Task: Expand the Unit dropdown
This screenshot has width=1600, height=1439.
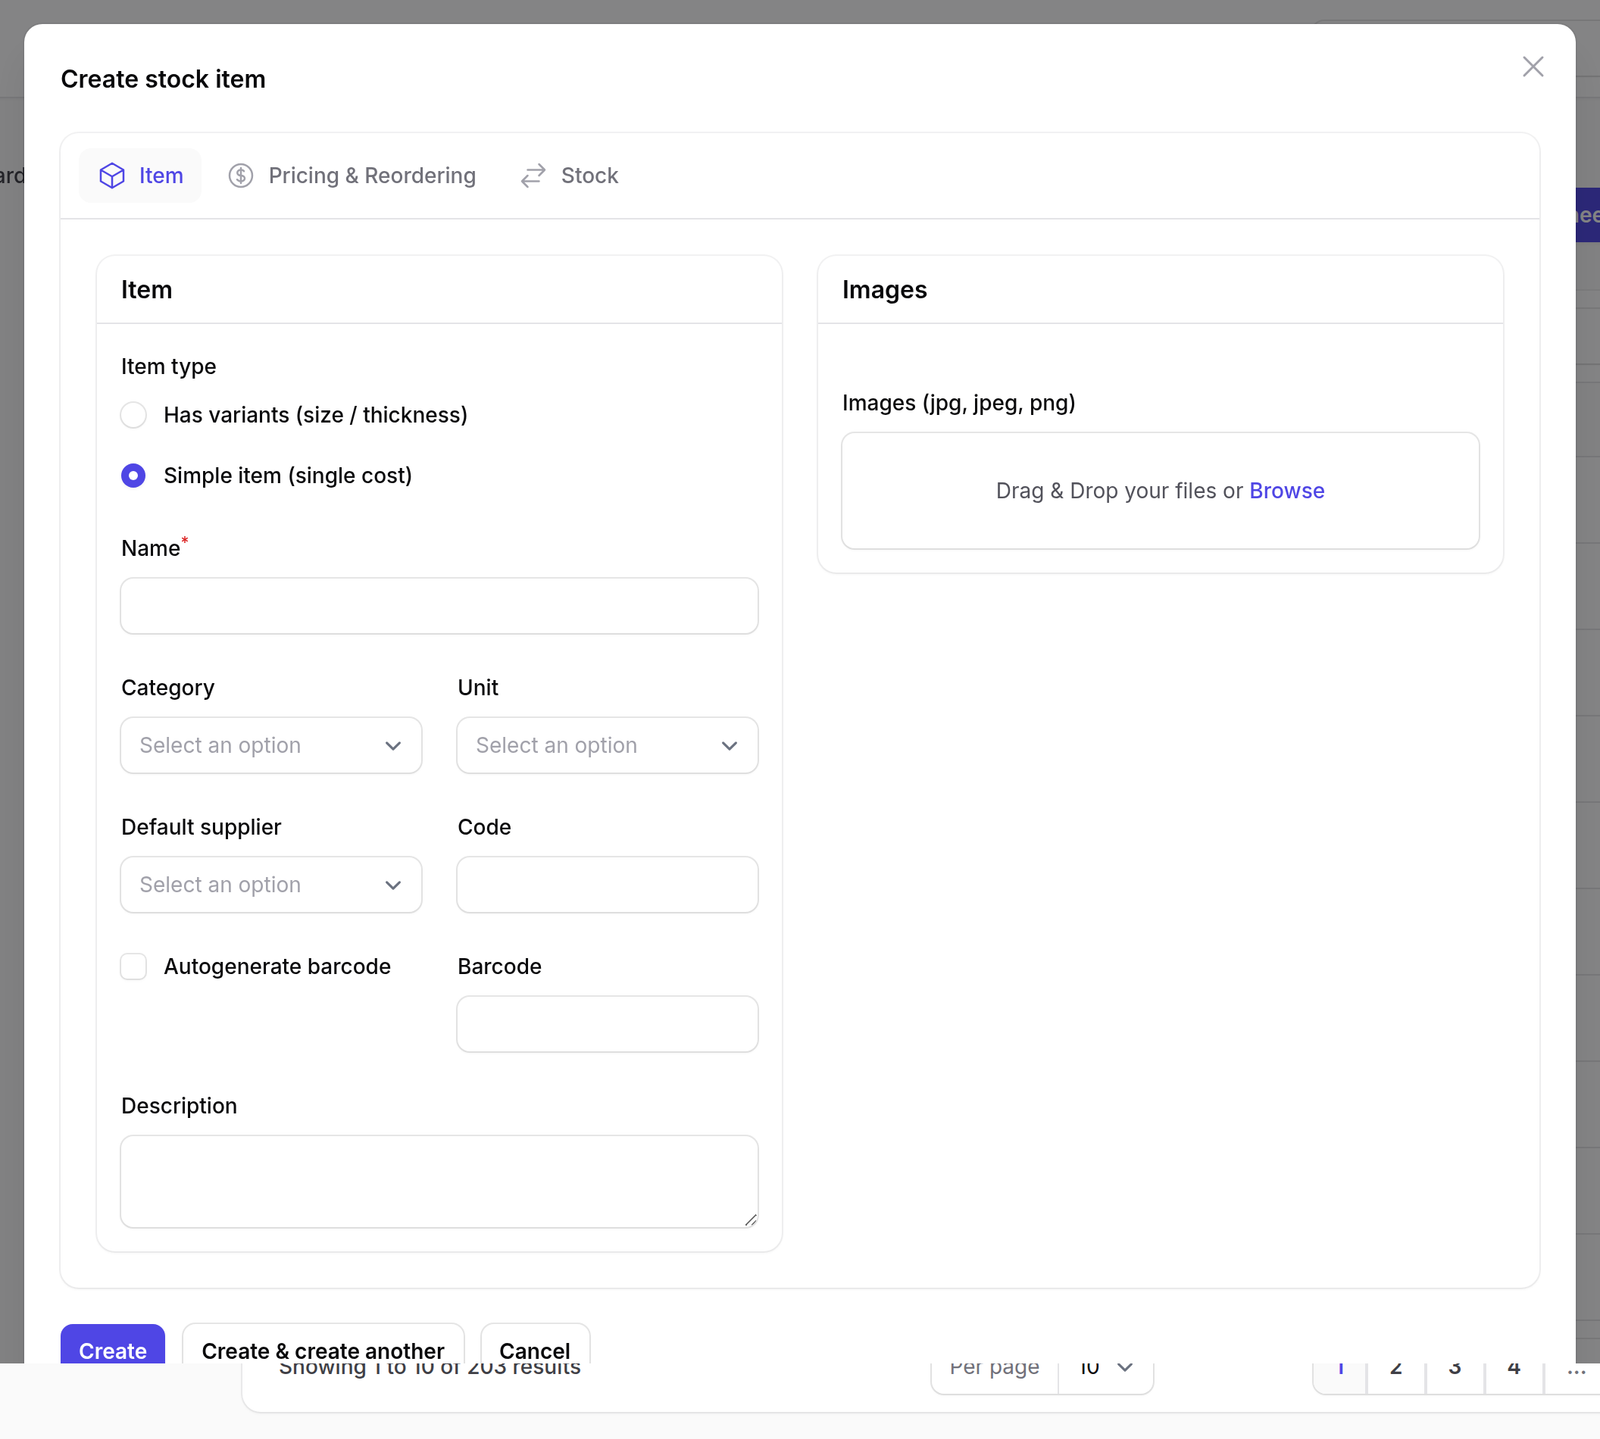Action: coord(607,745)
